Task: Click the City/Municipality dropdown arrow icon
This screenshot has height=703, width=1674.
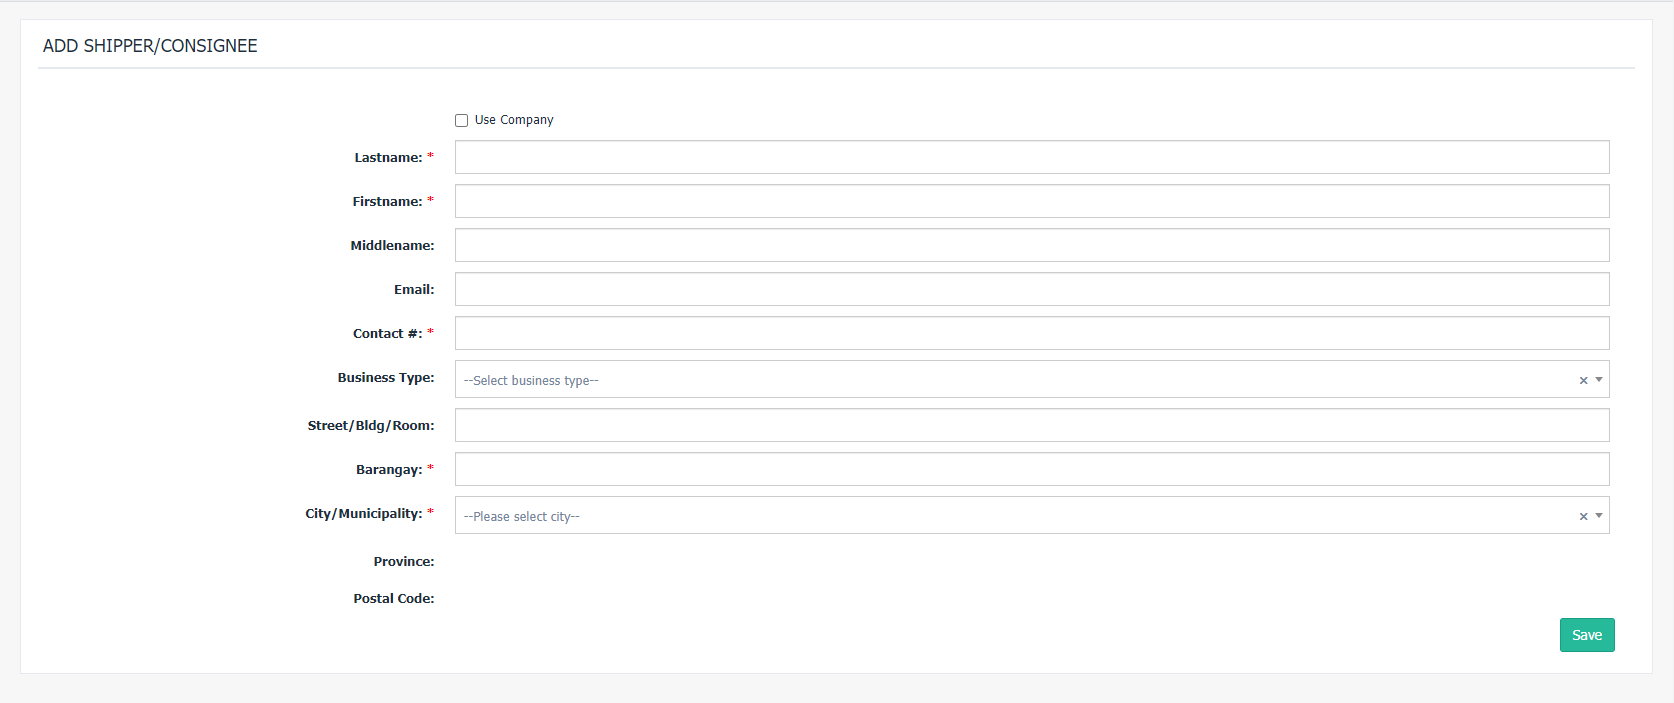Action: 1599,516
